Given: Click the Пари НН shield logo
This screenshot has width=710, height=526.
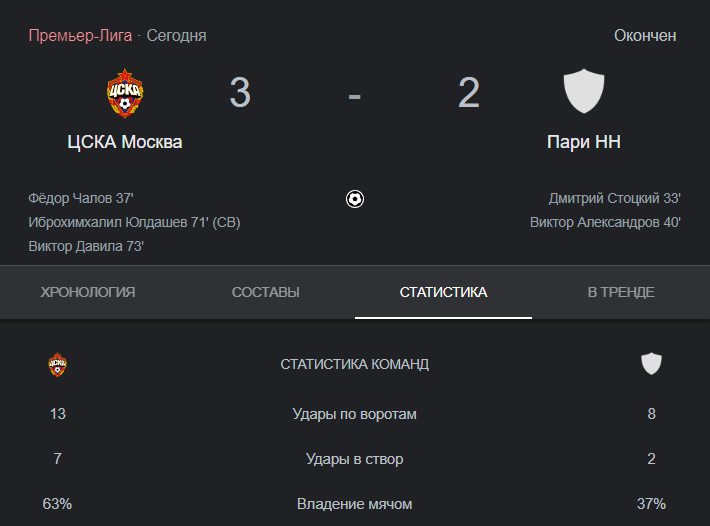Looking at the screenshot, I should point(584,91).
